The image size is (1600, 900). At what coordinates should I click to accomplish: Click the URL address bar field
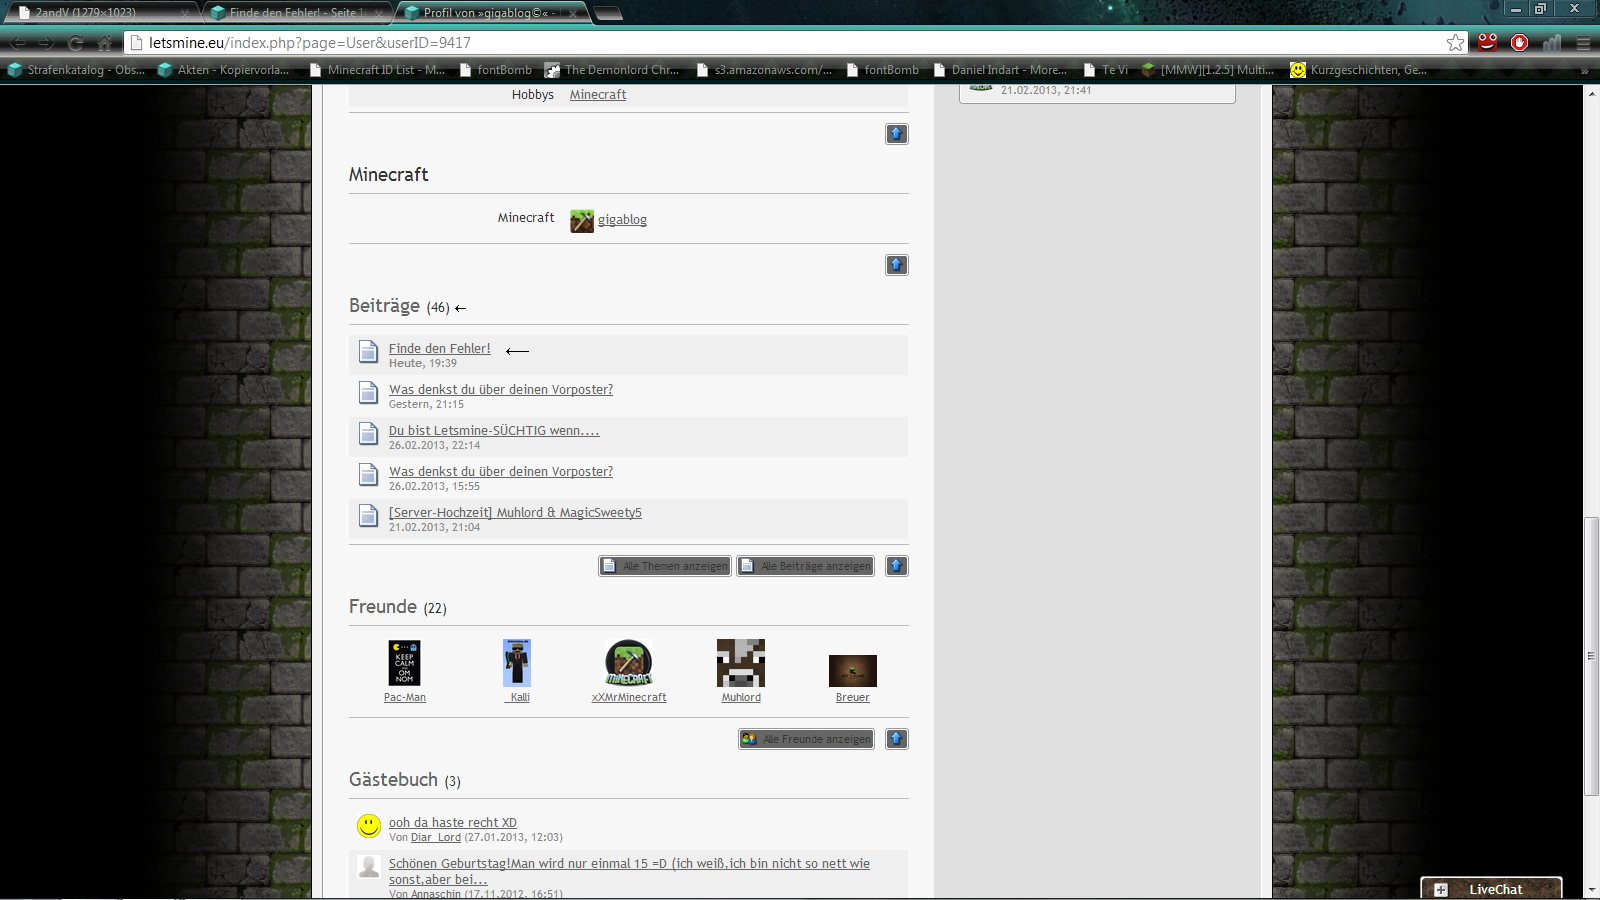[780, 43]
